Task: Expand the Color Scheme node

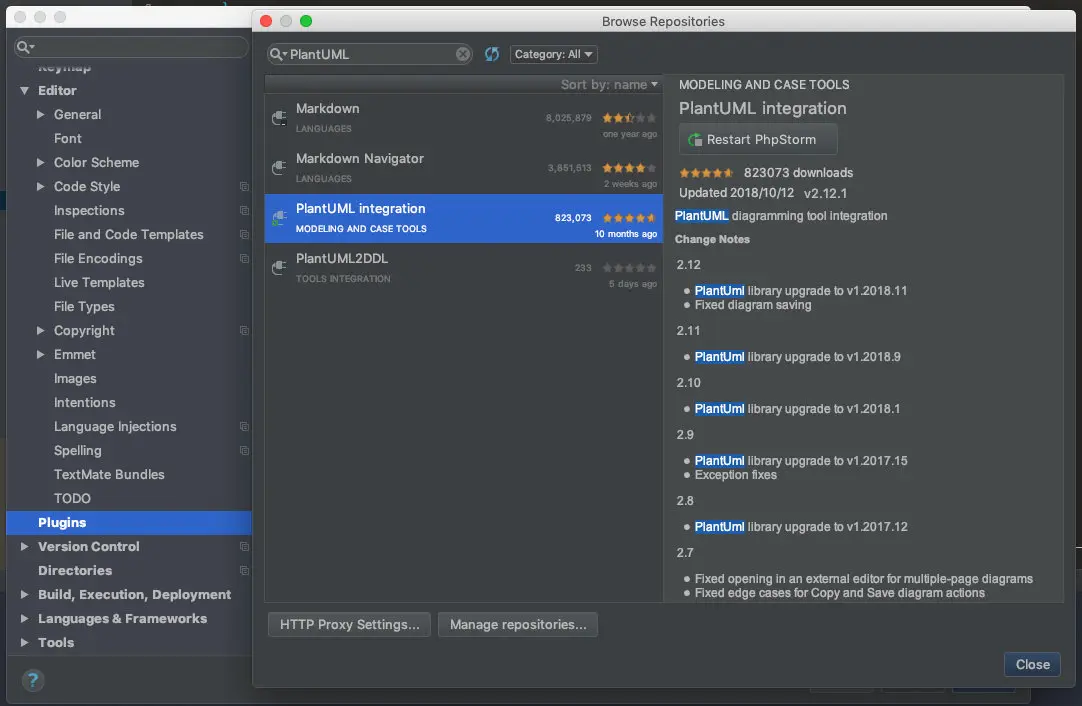Action: [41, 162]
